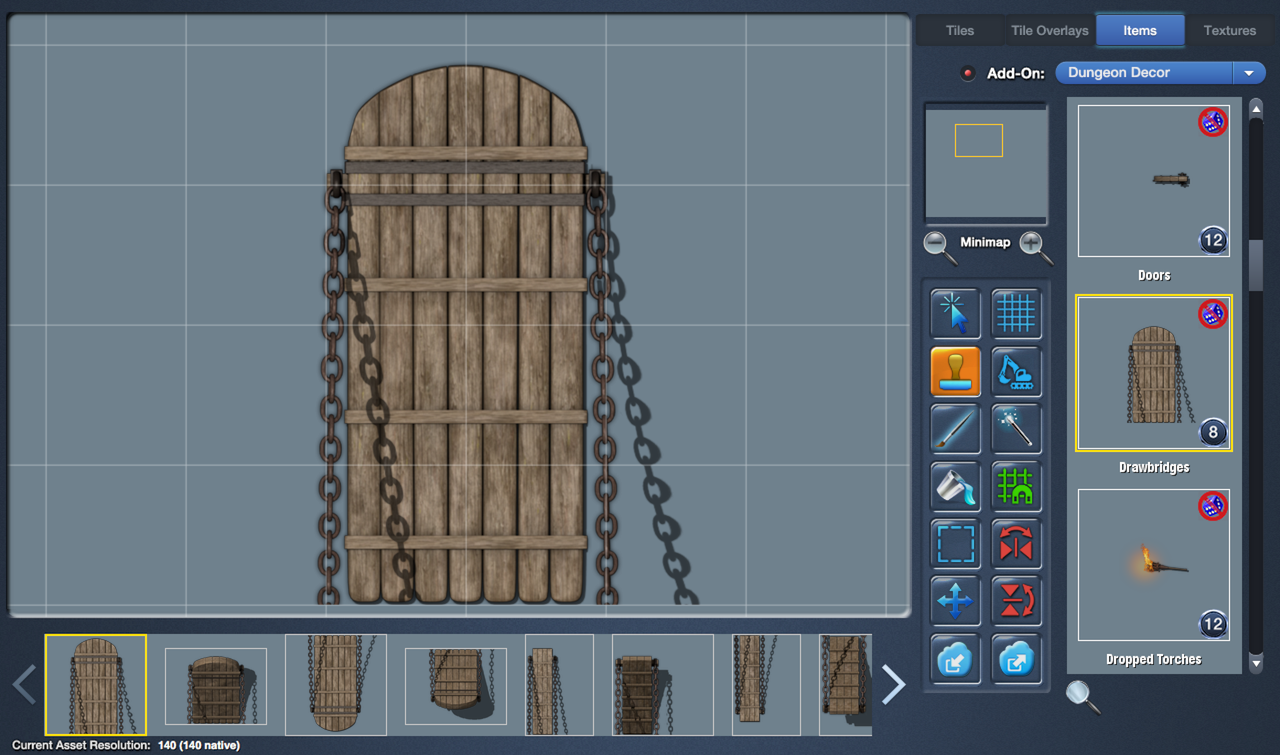Viewport: 1280px width, 755px height.
Task: Click the search magnifier below item list
Action: [x=1082, y=696]
